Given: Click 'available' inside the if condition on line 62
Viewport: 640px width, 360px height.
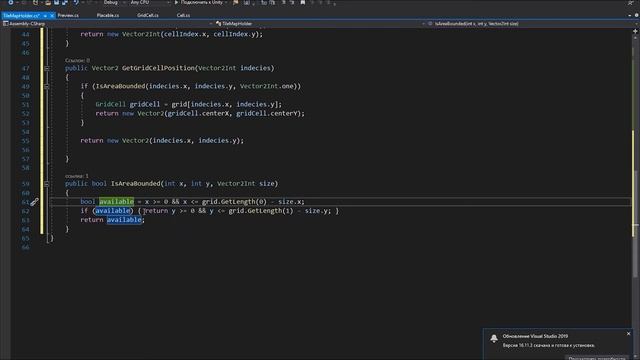Looking at the screenshot, I should [x=113, y=211].
